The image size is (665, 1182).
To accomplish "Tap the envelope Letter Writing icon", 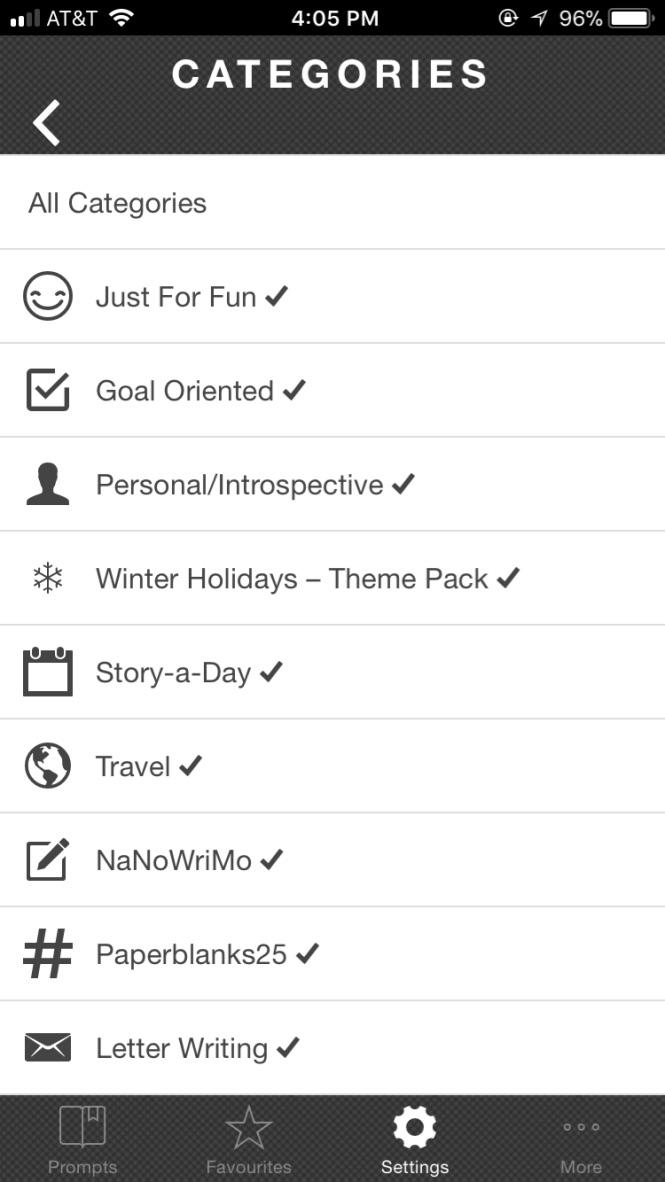I will coord(48,1048).
